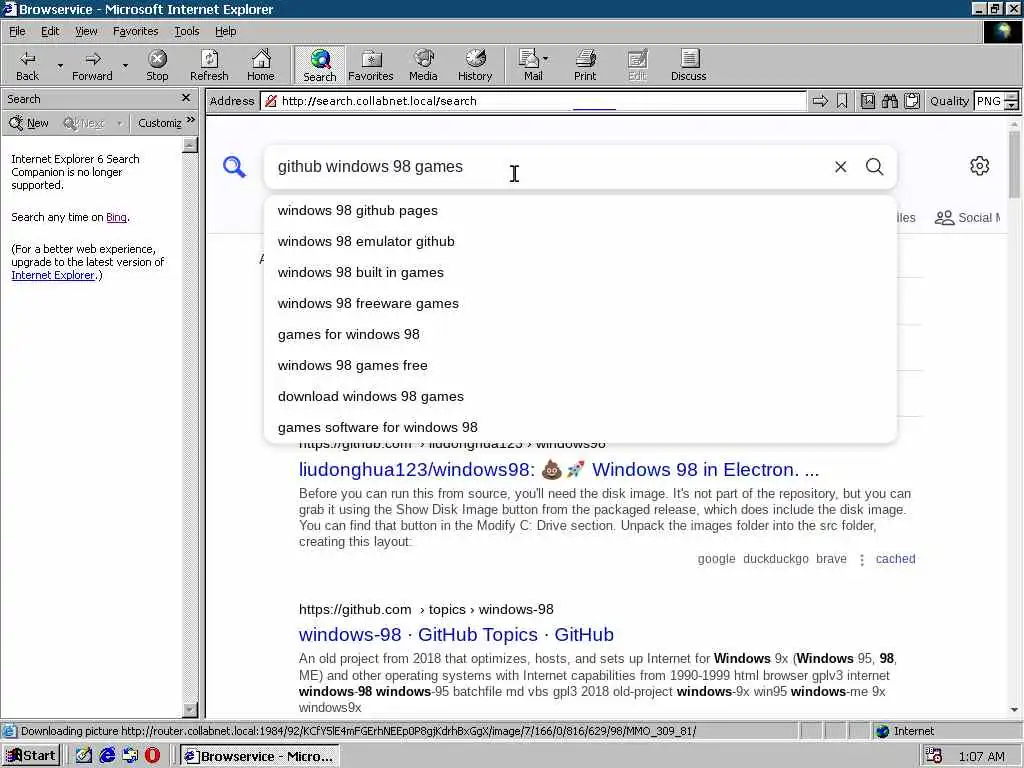Open the Favorites toolbar pane
Image resolution: width=1024 pixels, height=768 pixels.
[x=371, y=65]
